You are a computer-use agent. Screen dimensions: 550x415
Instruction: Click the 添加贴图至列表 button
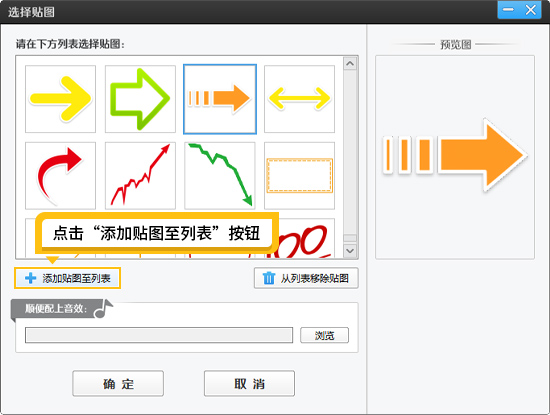pyautogui.click(x=67, y=278)
